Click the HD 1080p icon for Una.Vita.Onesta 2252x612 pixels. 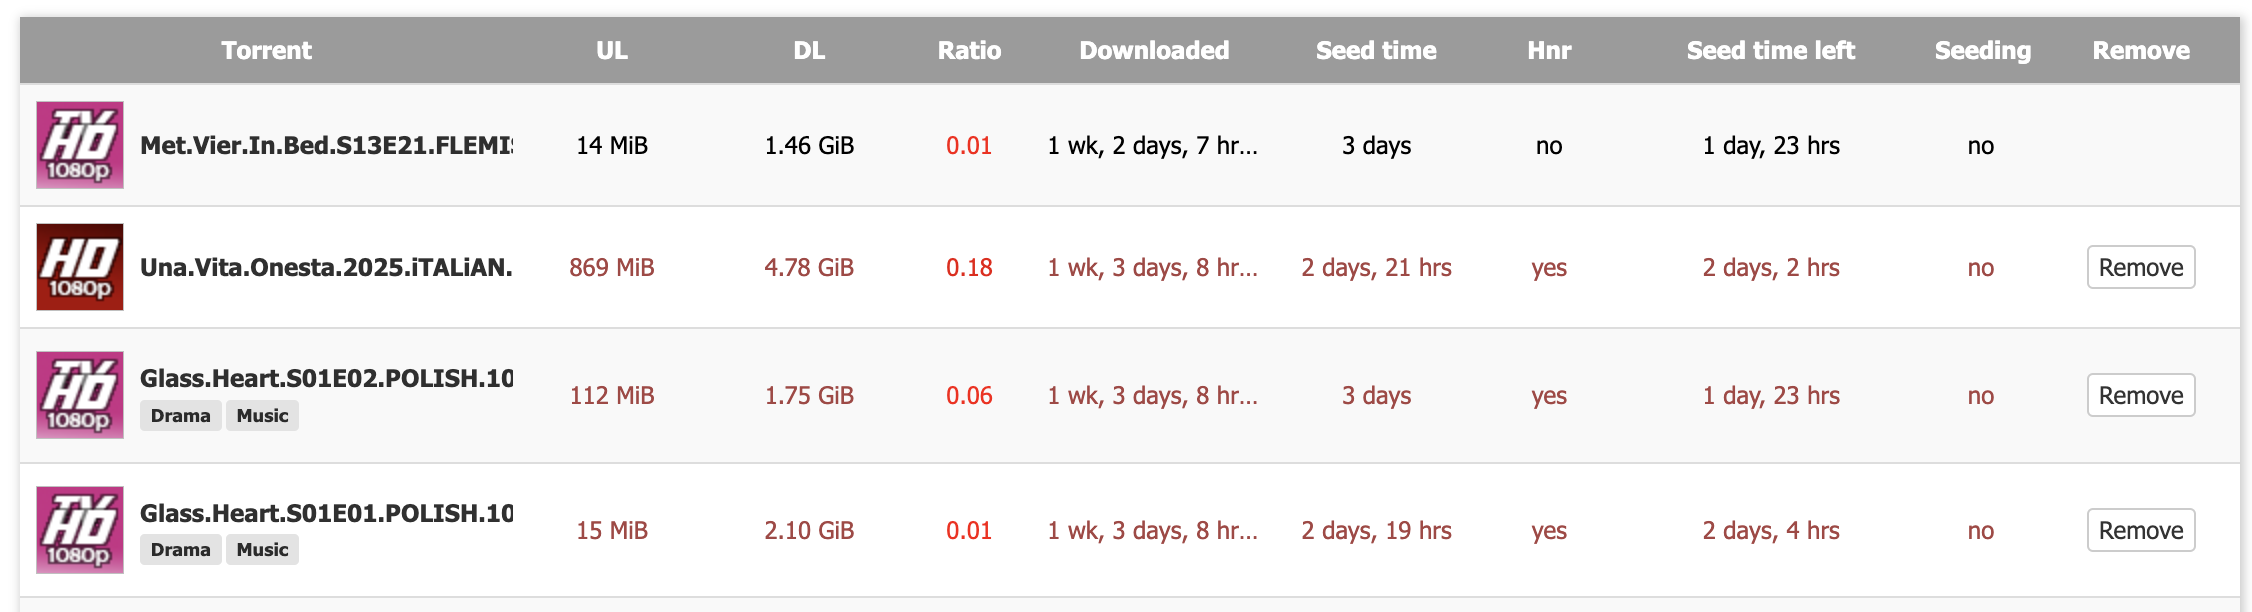[80, 267]
